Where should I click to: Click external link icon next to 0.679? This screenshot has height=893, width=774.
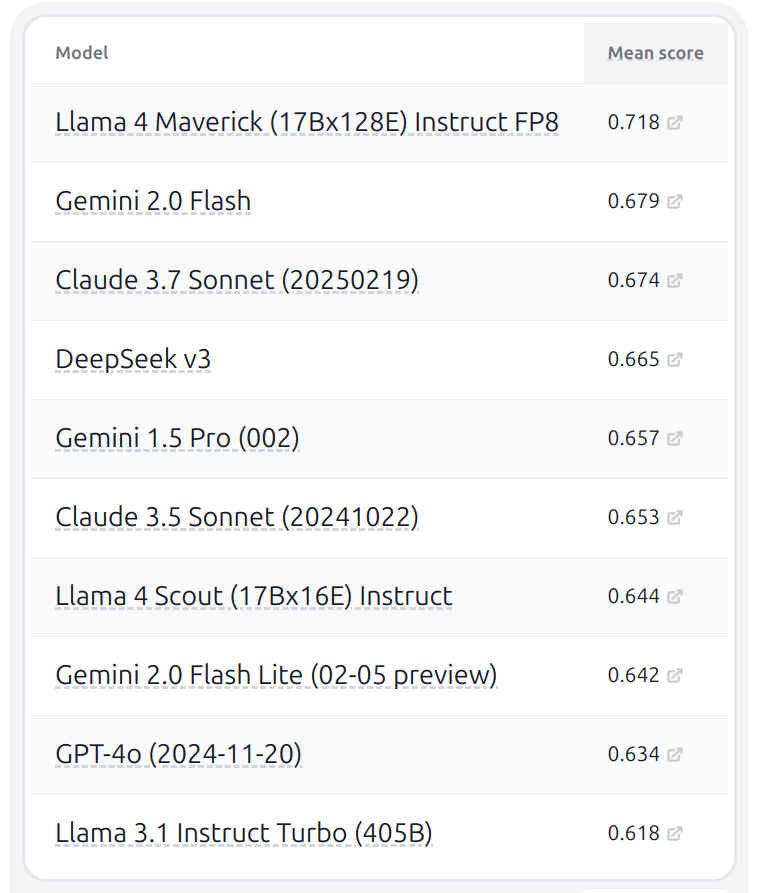tap(675, 202)
